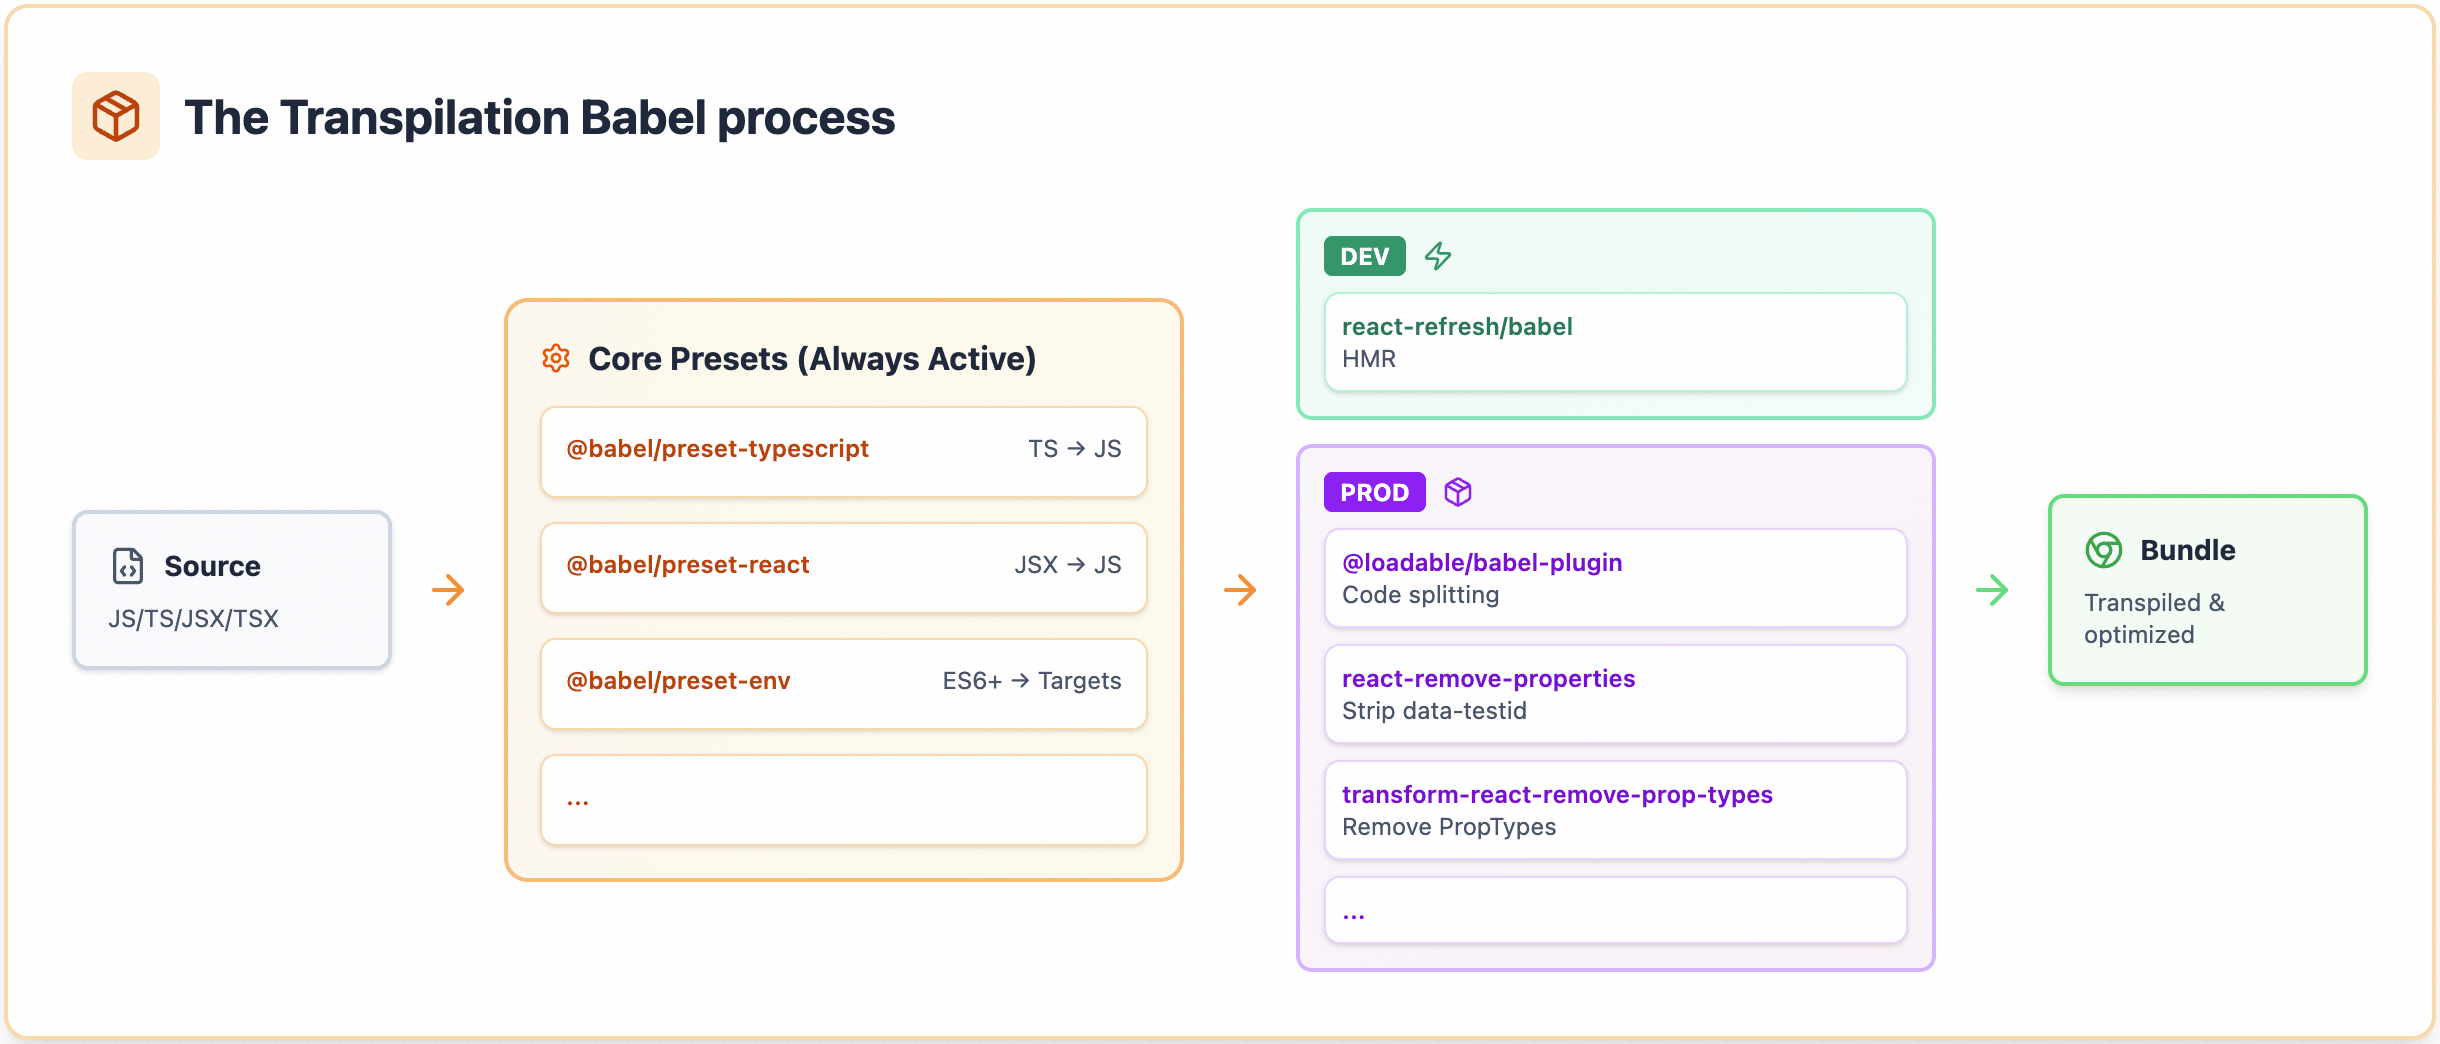The height and width of the screenshot is (1044, 2440).
Task: Open the @babel/preset-env link
Action: coord(678,681)
